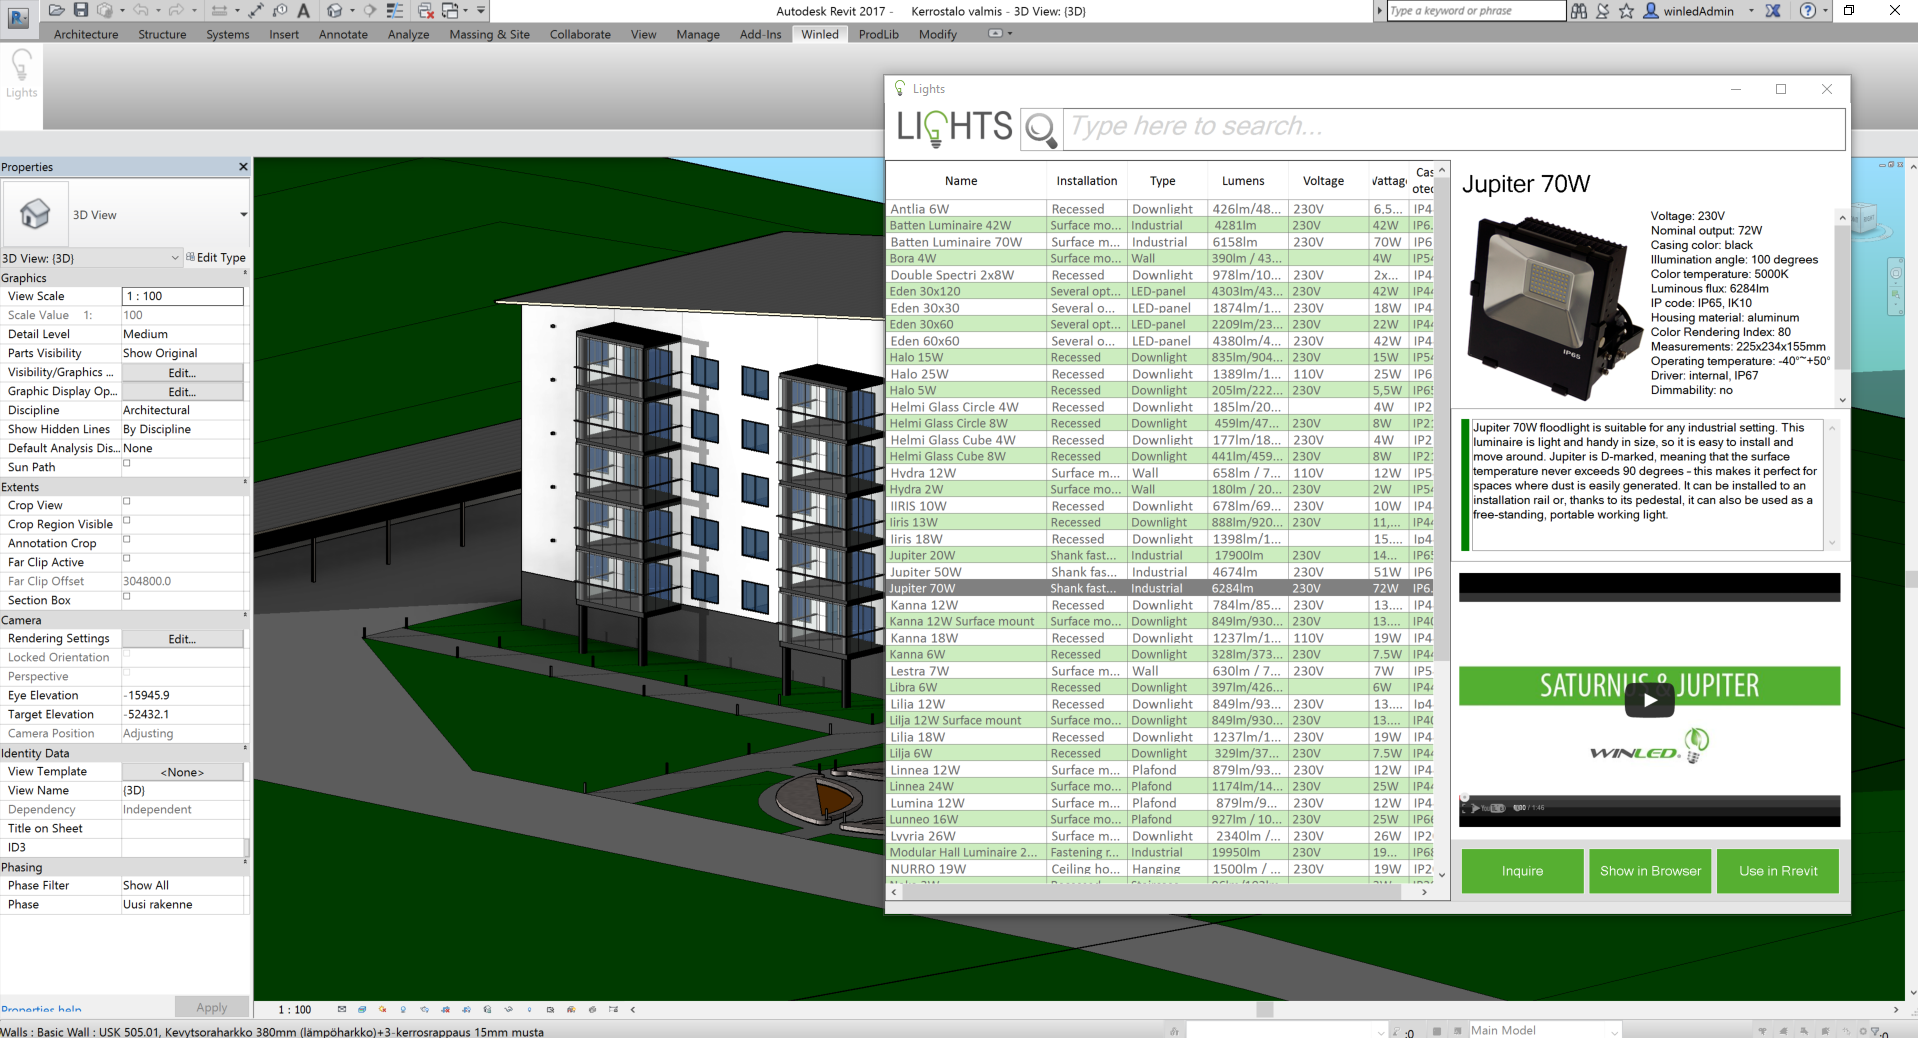Select the Kanna 12W row in lights table
1918x1038 pixels.
1161,605
